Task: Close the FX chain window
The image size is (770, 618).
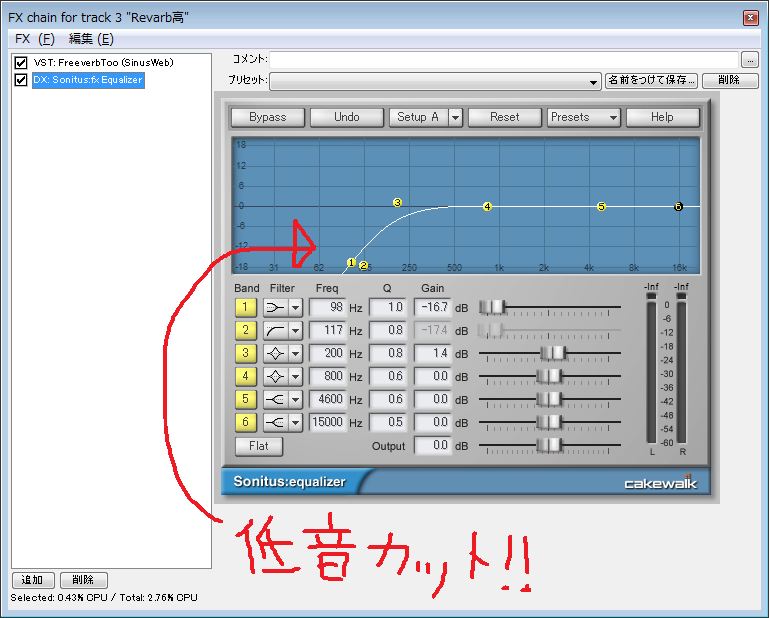Action: [750, 18]
